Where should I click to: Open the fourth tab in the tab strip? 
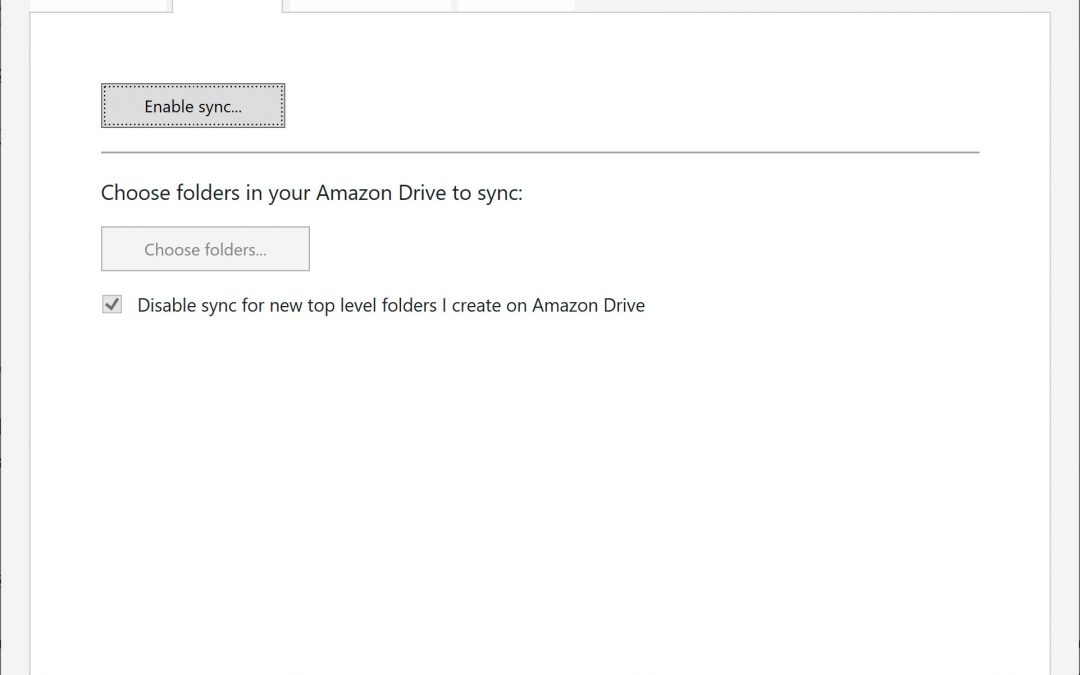coord(516,5)
